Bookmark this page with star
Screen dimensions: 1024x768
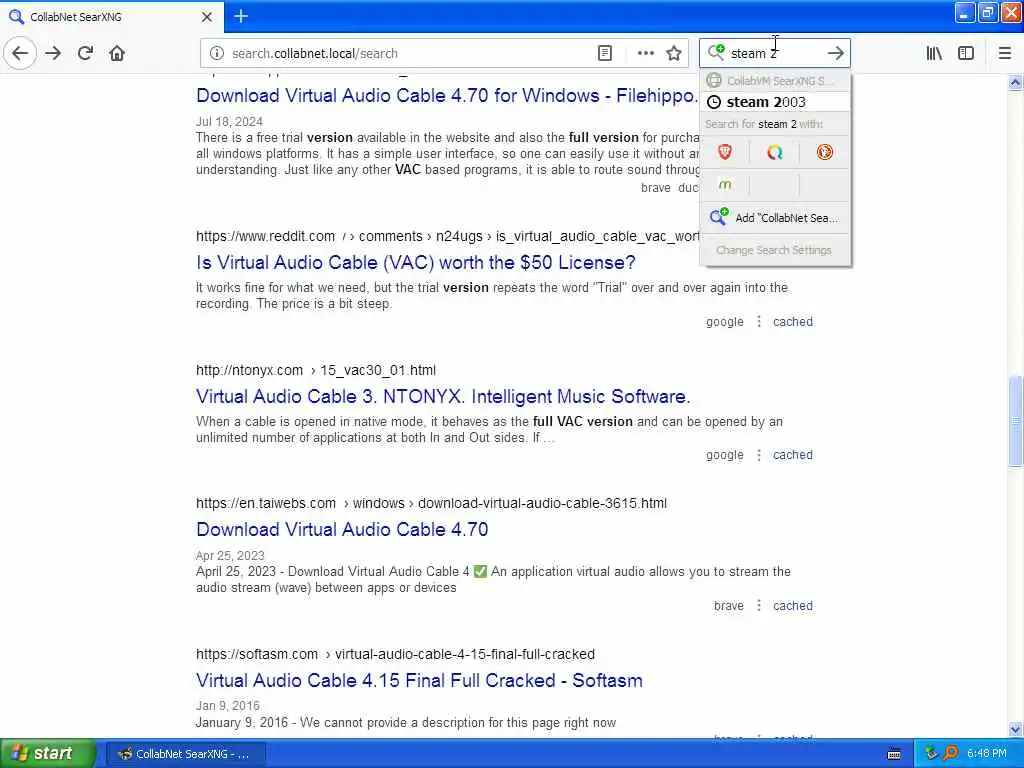point(674,54)
